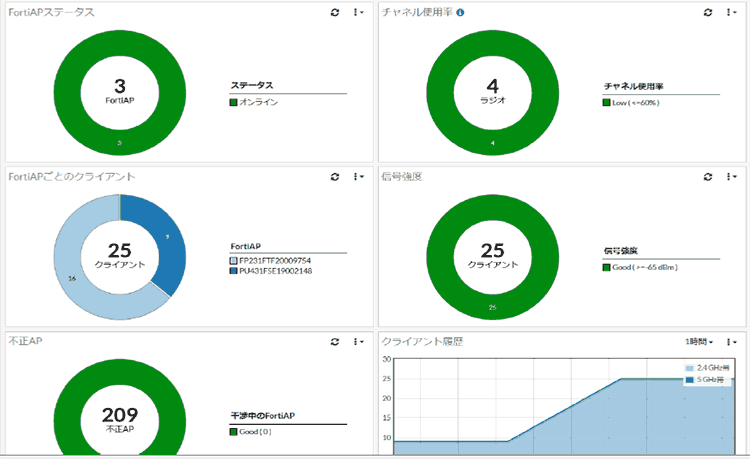Click the PU431F5E19002148 legend label
The width and height of the screenshot is (750, 459).
coord(276,271)
